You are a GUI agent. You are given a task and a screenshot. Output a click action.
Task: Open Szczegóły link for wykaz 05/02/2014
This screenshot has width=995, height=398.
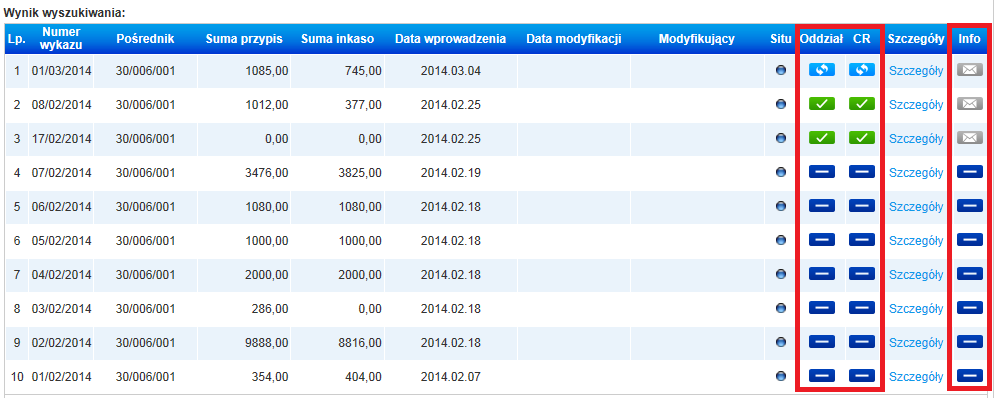916,241
